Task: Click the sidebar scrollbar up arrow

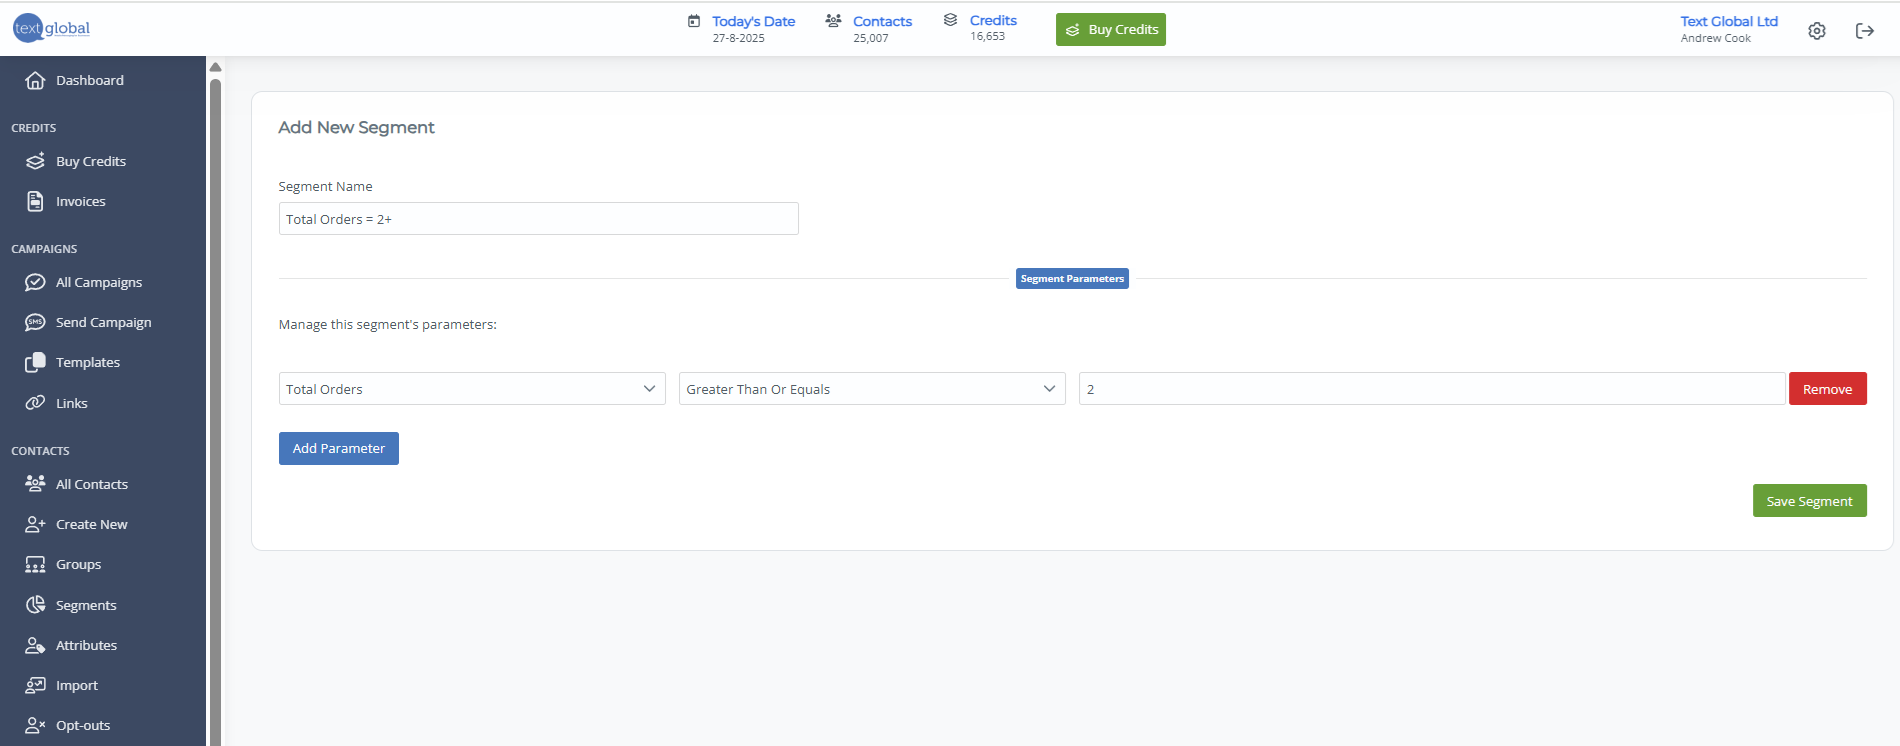Action: [215, 67]
